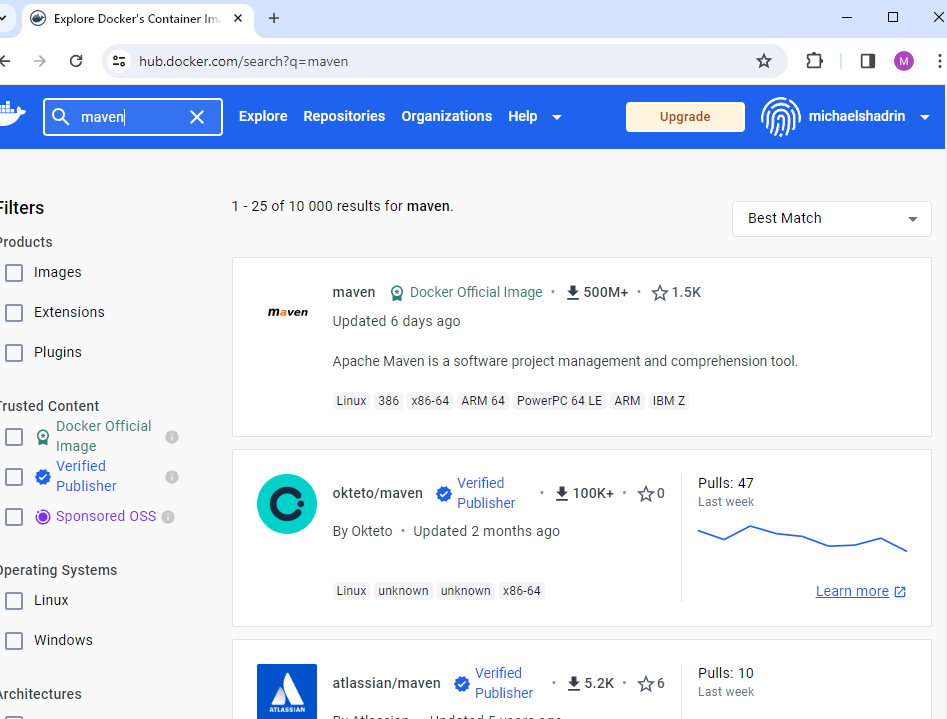Open the Help menu
This screenshot has height=719, width=947.
[x=522, y=116]
